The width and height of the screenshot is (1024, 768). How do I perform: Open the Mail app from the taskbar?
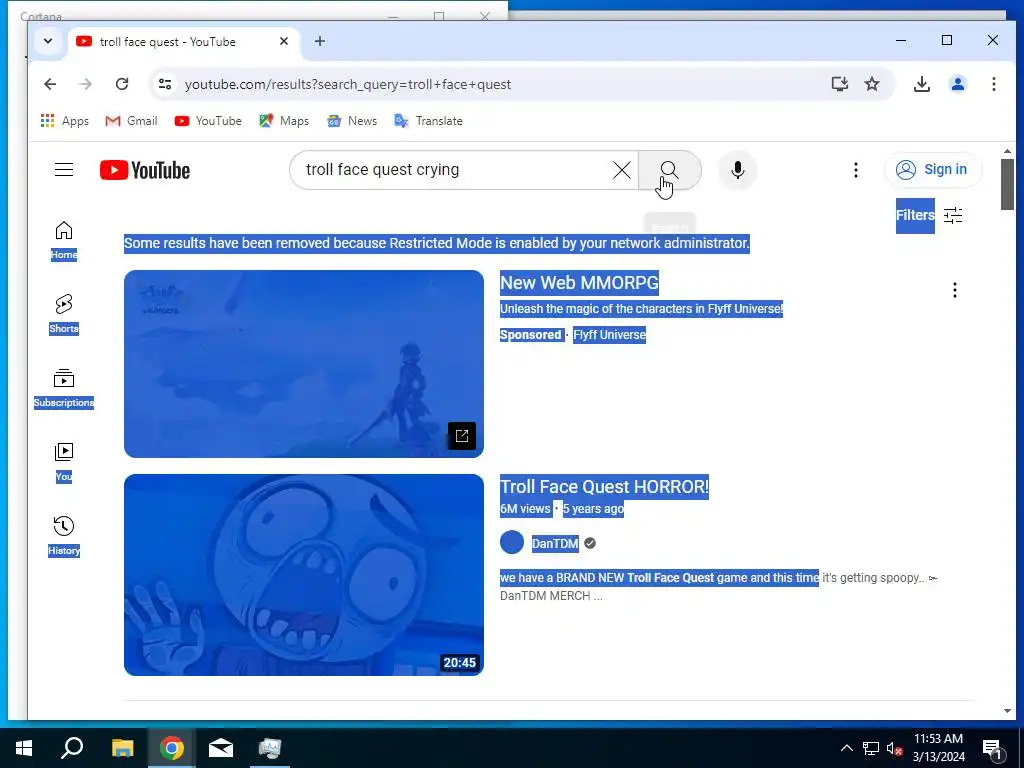click(x=221, y=748)
